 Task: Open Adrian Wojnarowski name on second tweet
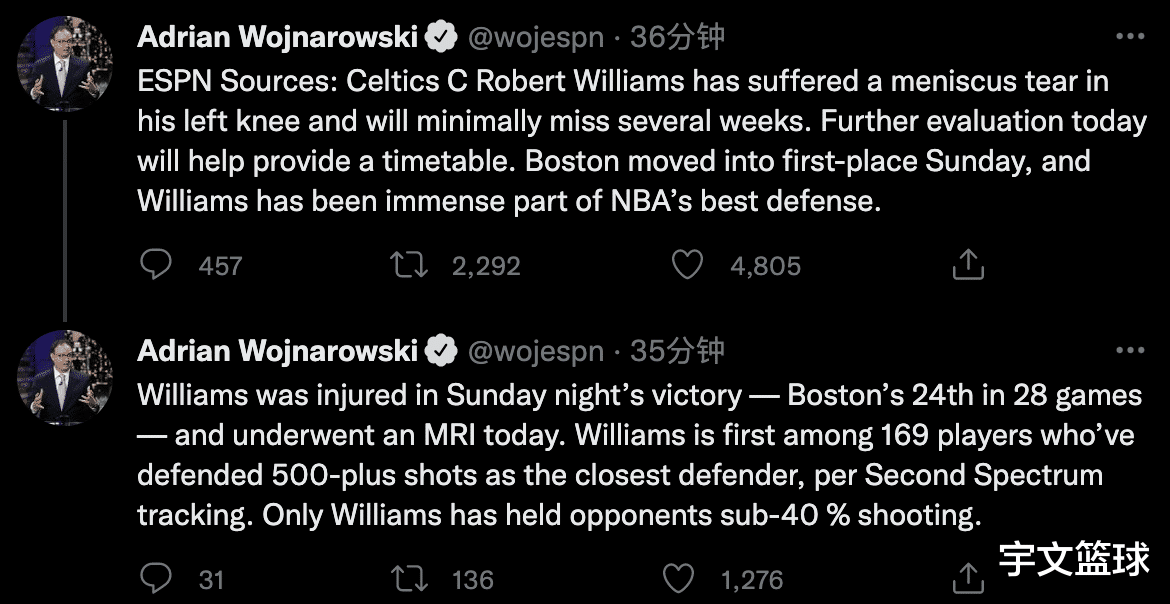point(277,350)
